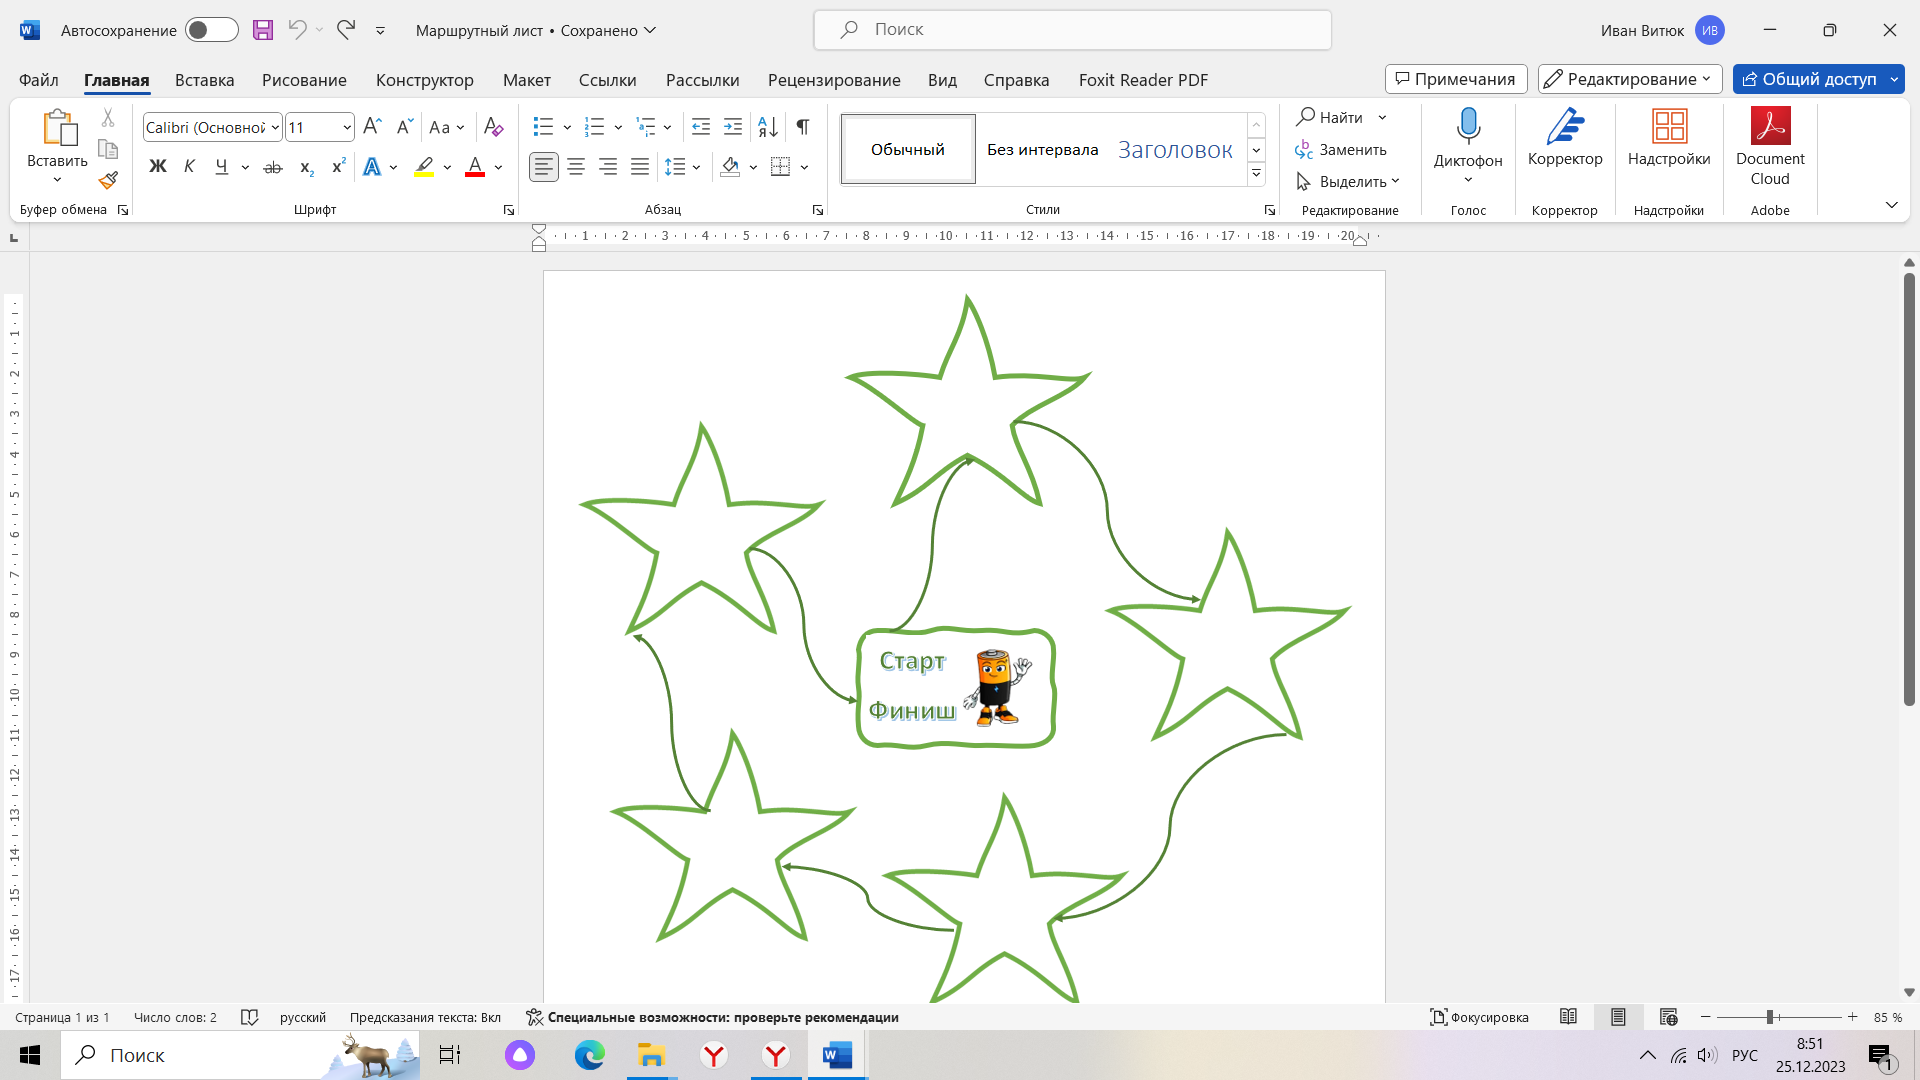
Task: Click the Clear formatting icon
Action: (x=493, y=127)
